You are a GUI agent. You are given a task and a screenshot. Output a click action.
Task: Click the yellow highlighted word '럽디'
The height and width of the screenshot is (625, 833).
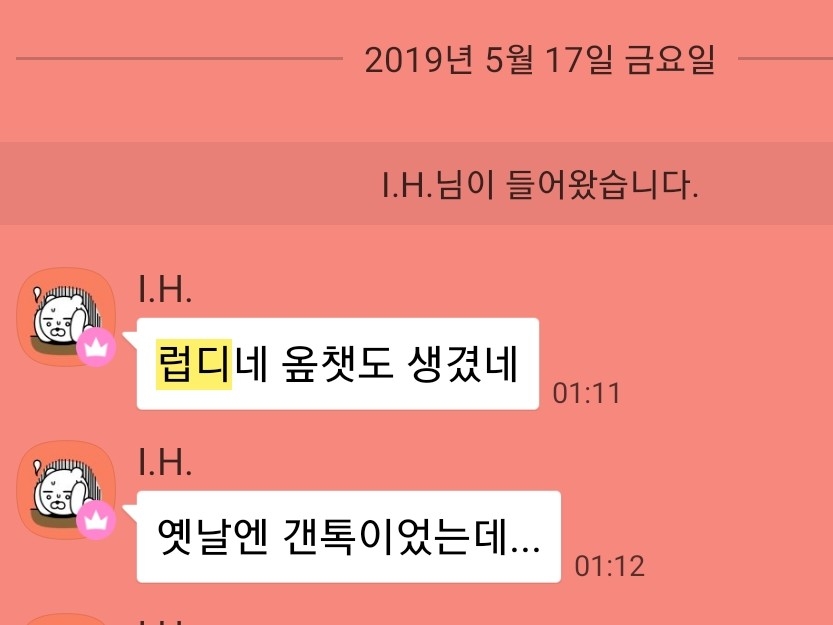(194, 365)
